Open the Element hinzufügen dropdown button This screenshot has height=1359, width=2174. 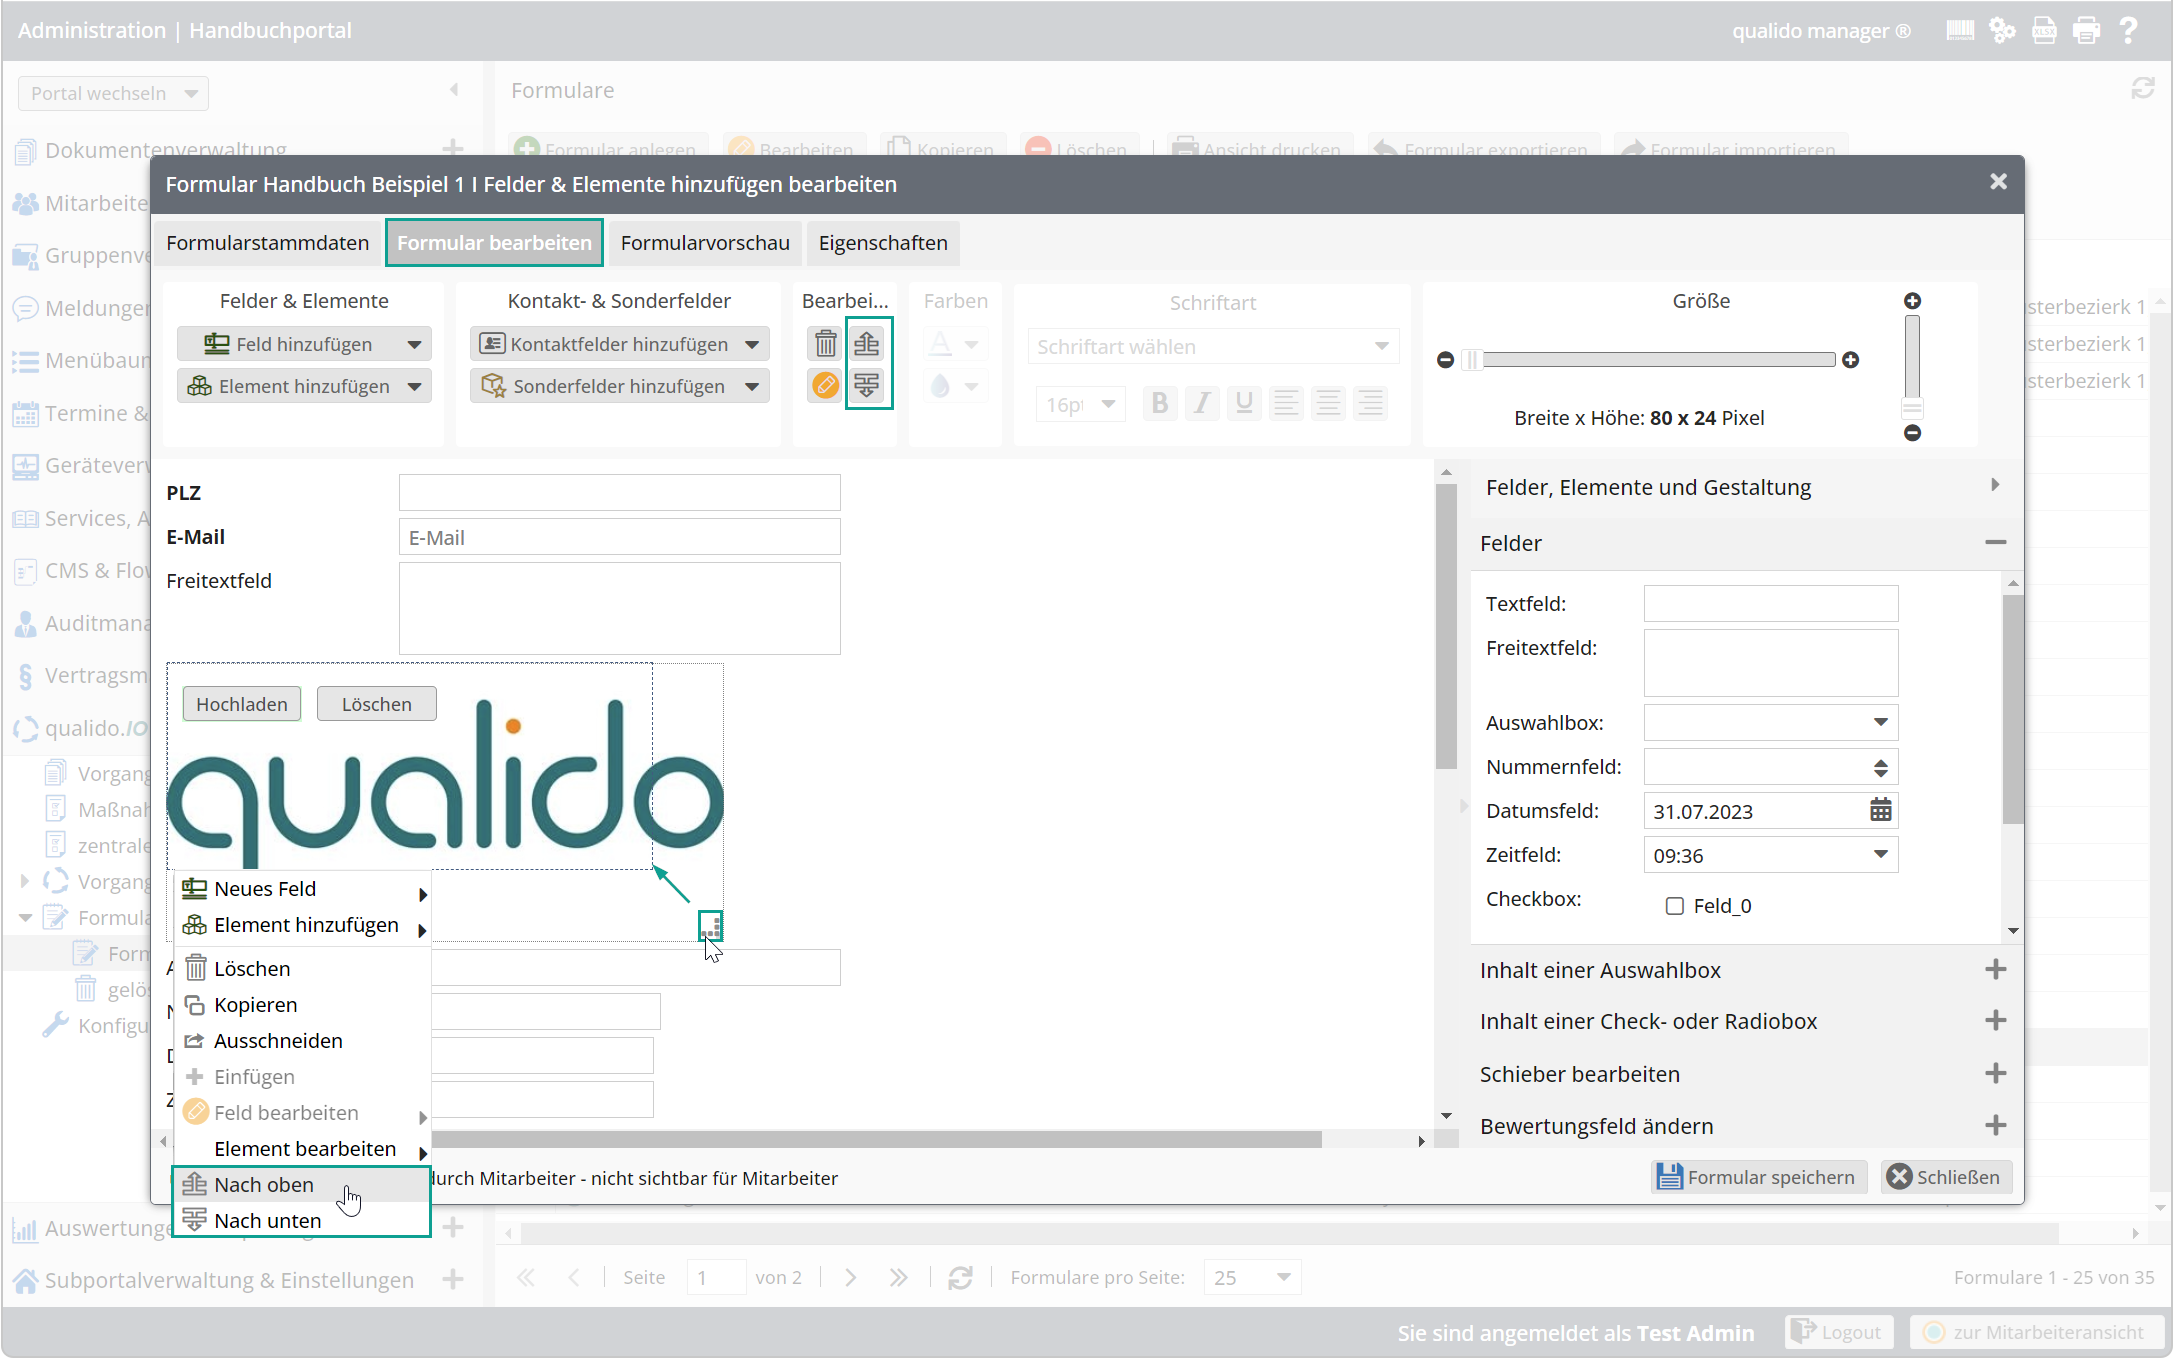click(304, 386)
